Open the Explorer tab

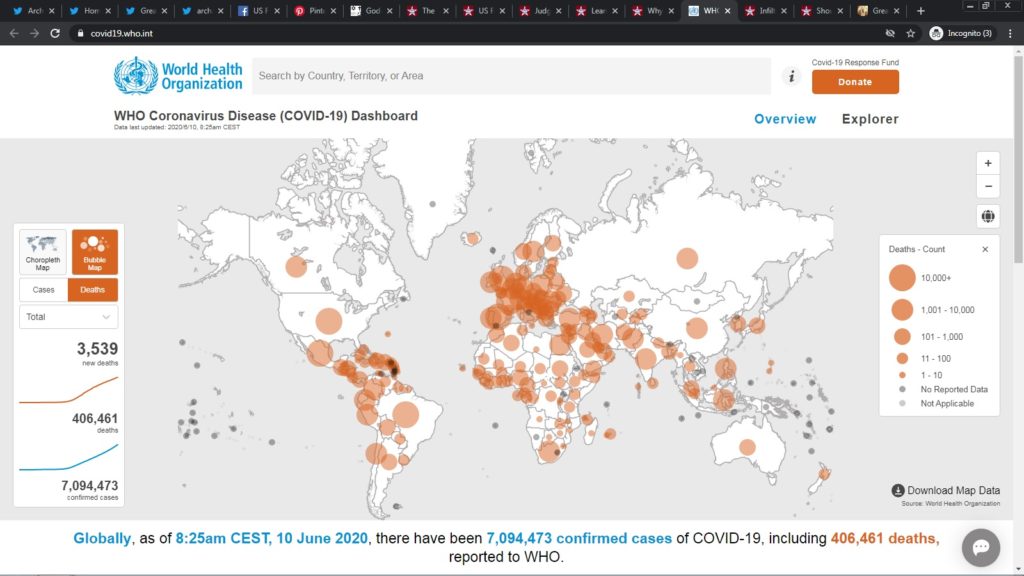870,119
